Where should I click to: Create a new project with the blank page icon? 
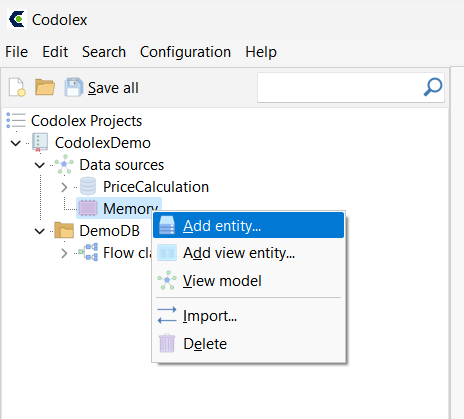(17, 87)
